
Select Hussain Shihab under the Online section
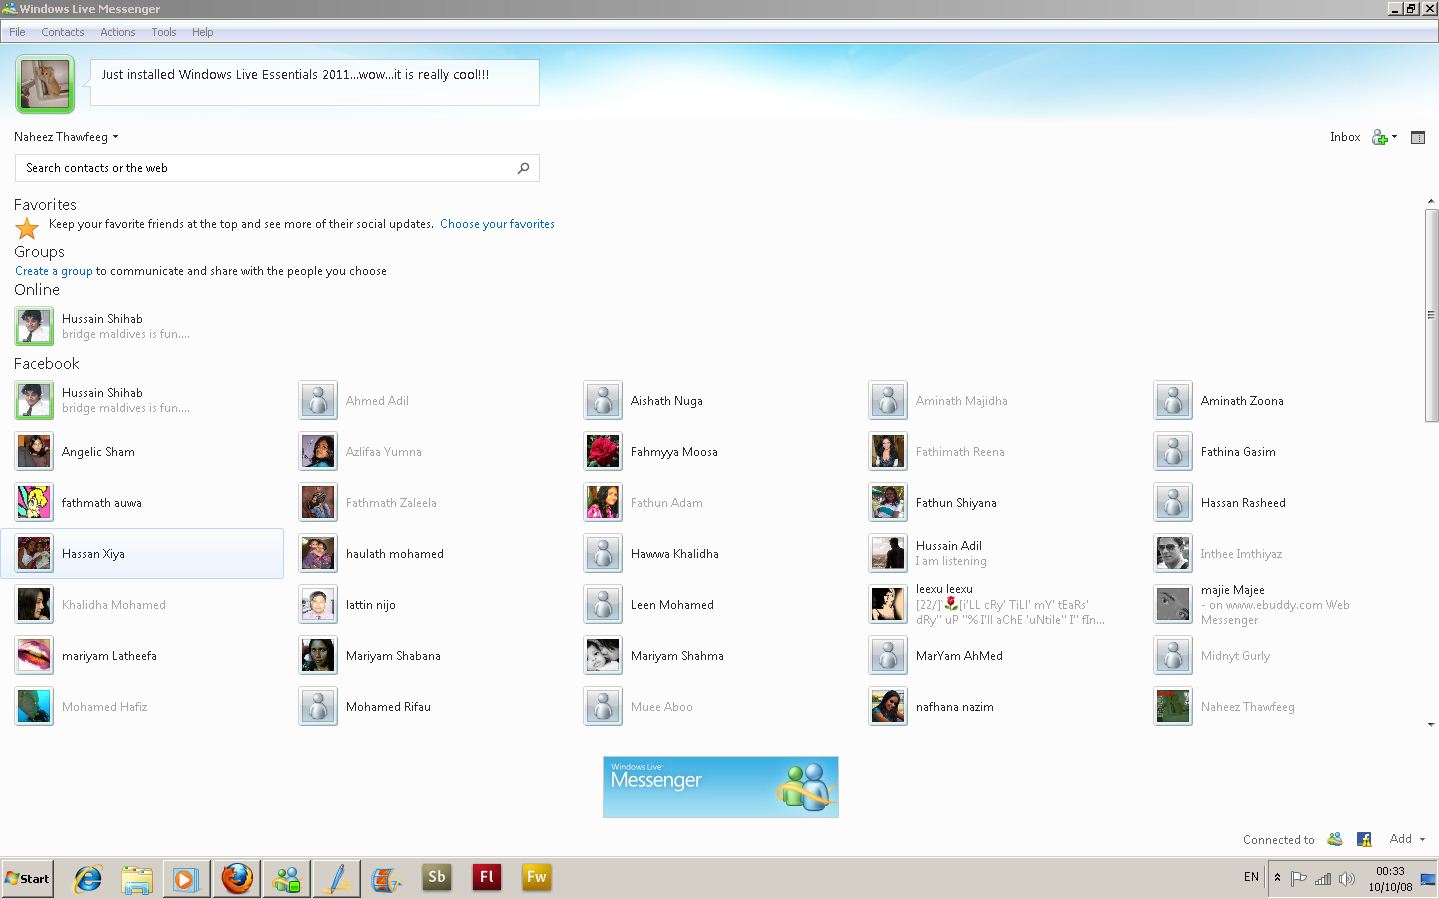tap(102, 326)
